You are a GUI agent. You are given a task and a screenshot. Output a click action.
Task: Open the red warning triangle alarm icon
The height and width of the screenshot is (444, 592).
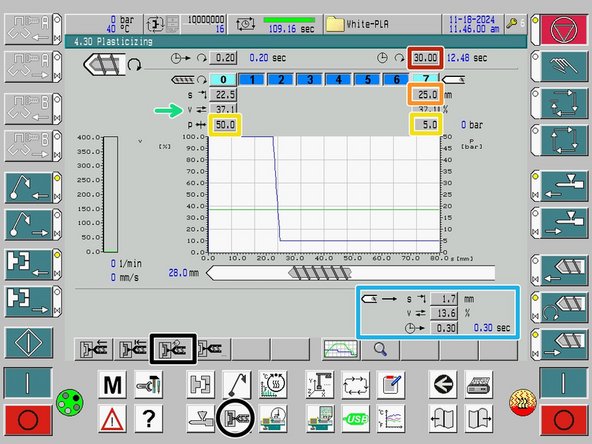tap(112, 419)
